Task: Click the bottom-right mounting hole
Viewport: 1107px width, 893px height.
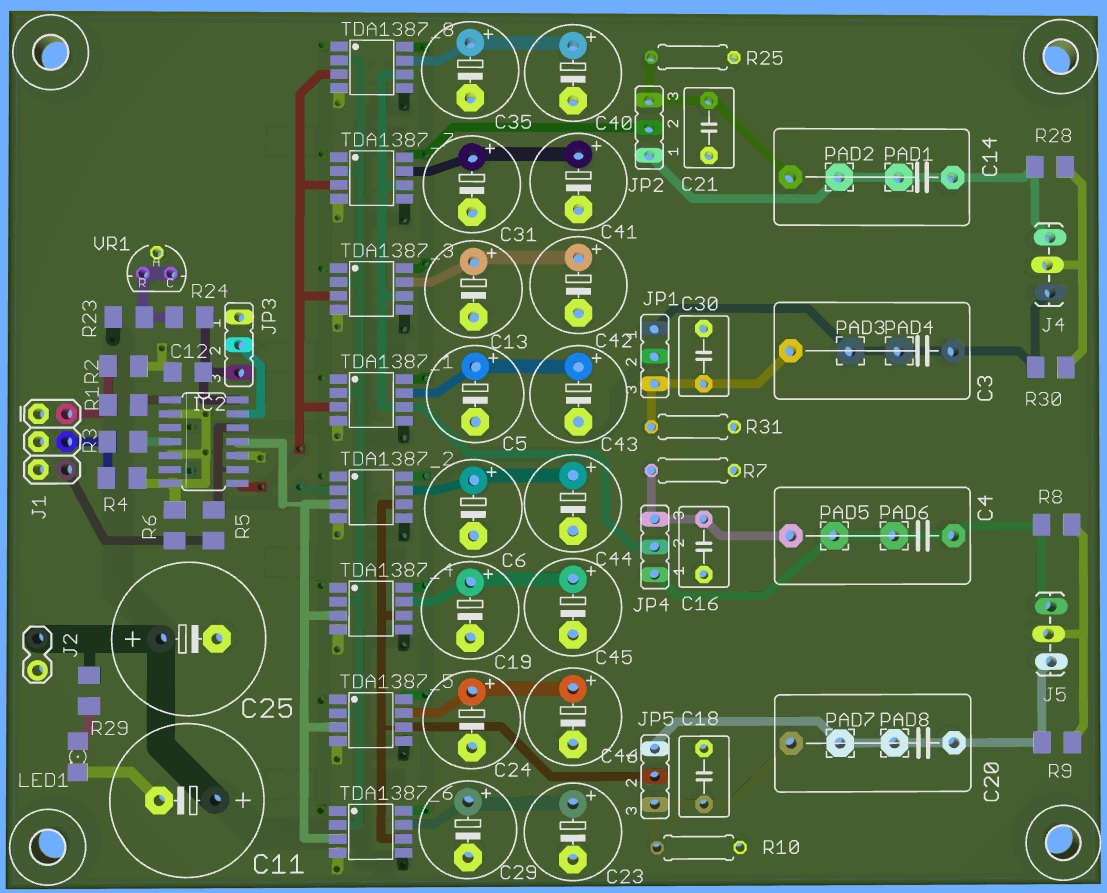Action: point(1063,841)
